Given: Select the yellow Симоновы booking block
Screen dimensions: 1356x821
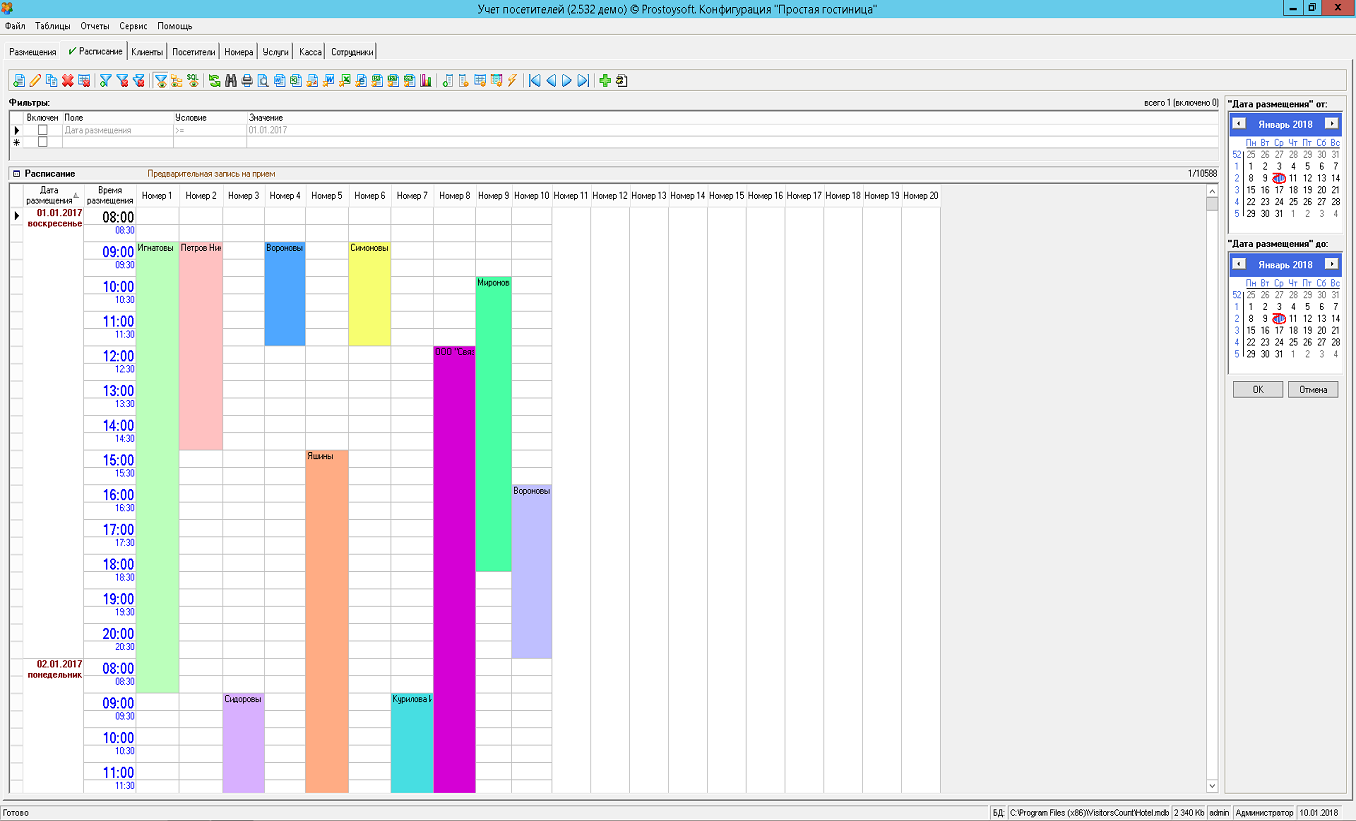Looking at the screenshot, I should (370, 294).
